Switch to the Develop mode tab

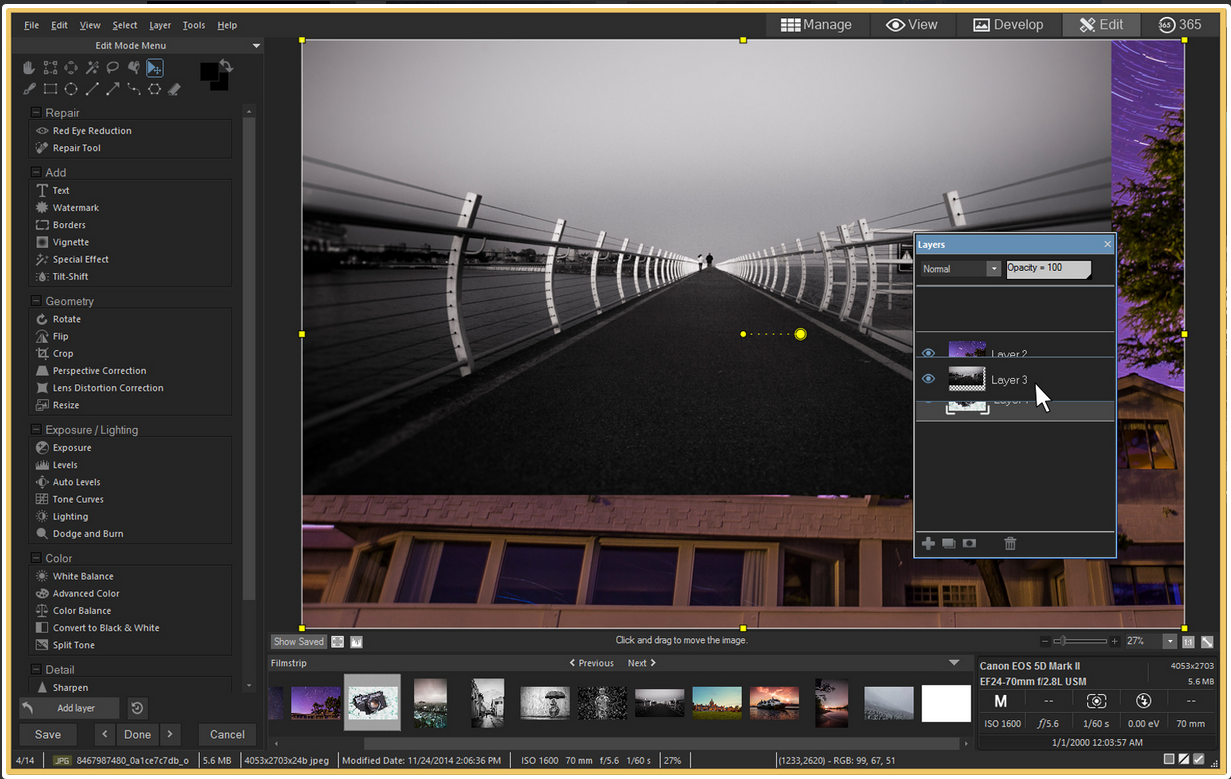1007,25
